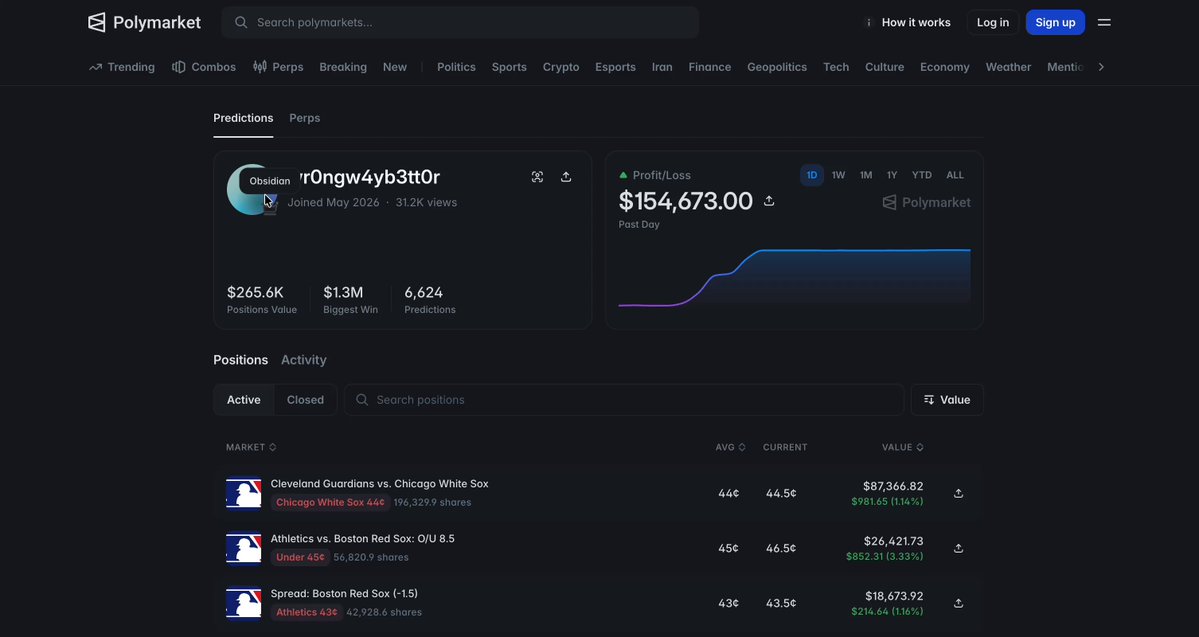Open the Finance category
Image resolution: width=1199 pixels, height=637 pixels.
pyautogui.click(x=710, y=67)
